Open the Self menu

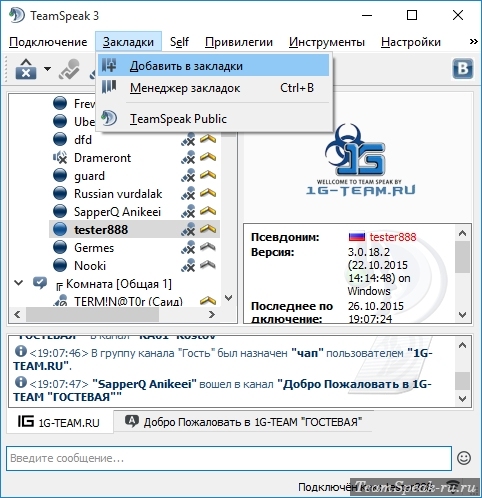point(179,42)
